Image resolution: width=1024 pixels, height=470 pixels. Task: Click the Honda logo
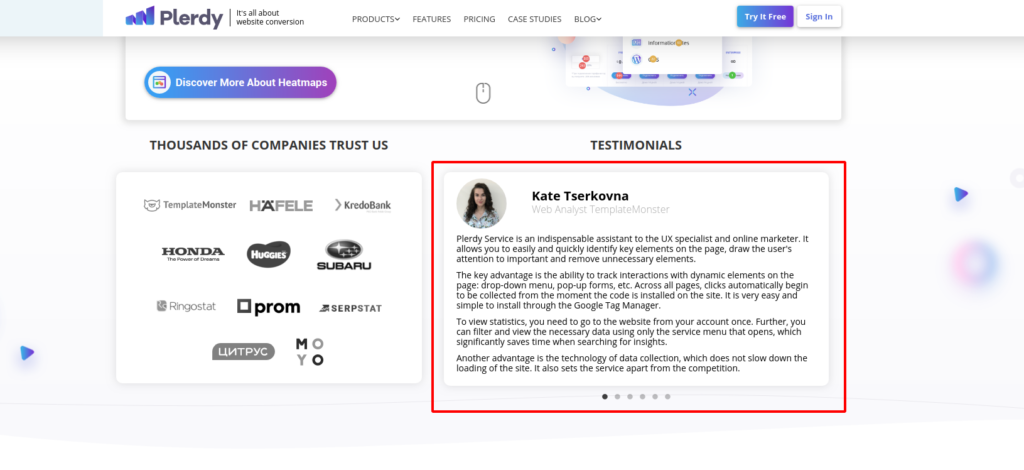point(192,254)
